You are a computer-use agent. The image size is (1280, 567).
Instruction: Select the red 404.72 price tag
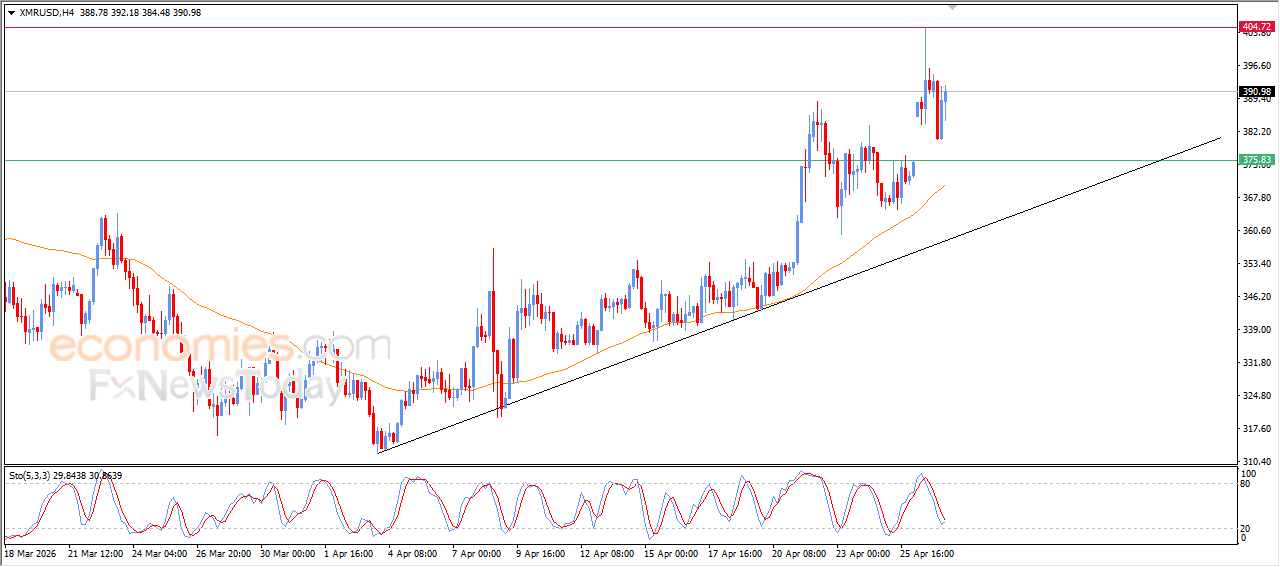click(x=1256, y=26)
